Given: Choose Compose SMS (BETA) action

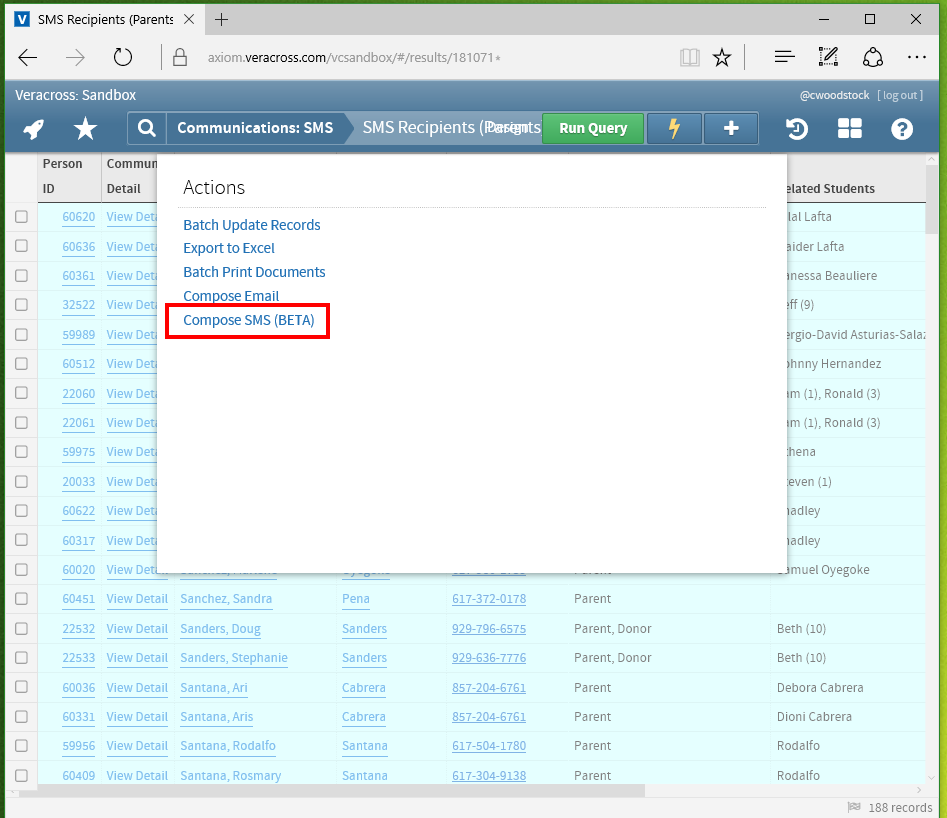Looking at the screenshot, I should coord(248,321).
